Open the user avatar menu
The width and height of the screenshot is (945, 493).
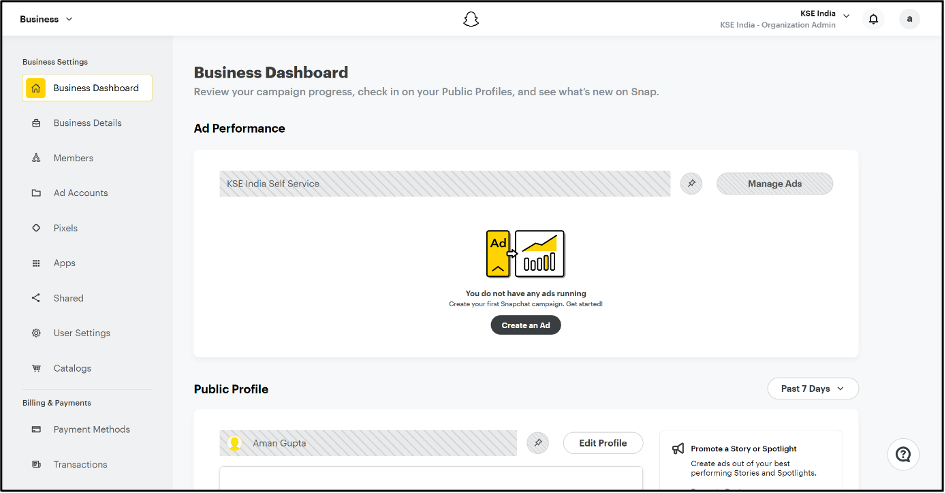coord(909,19)
